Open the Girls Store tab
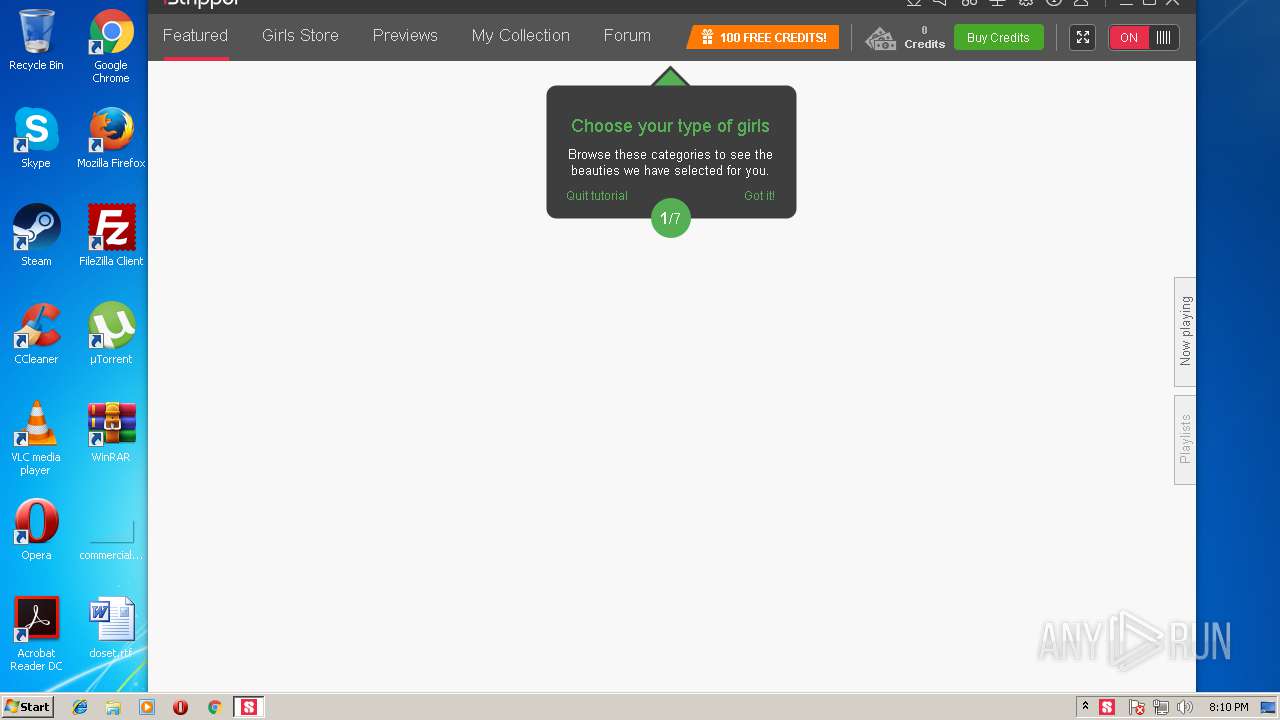The width and height of the screenshot is (1280, 720). pyautogui.click(x=300, y=36)
